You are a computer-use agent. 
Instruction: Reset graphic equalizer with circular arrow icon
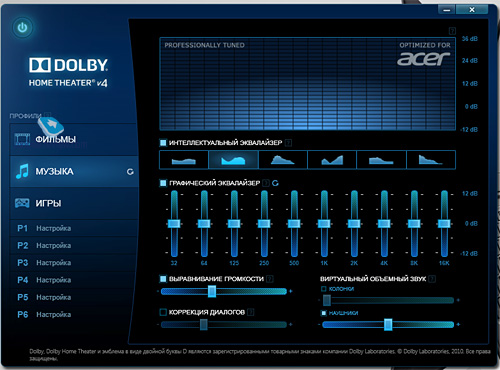(x=275, y=183)
